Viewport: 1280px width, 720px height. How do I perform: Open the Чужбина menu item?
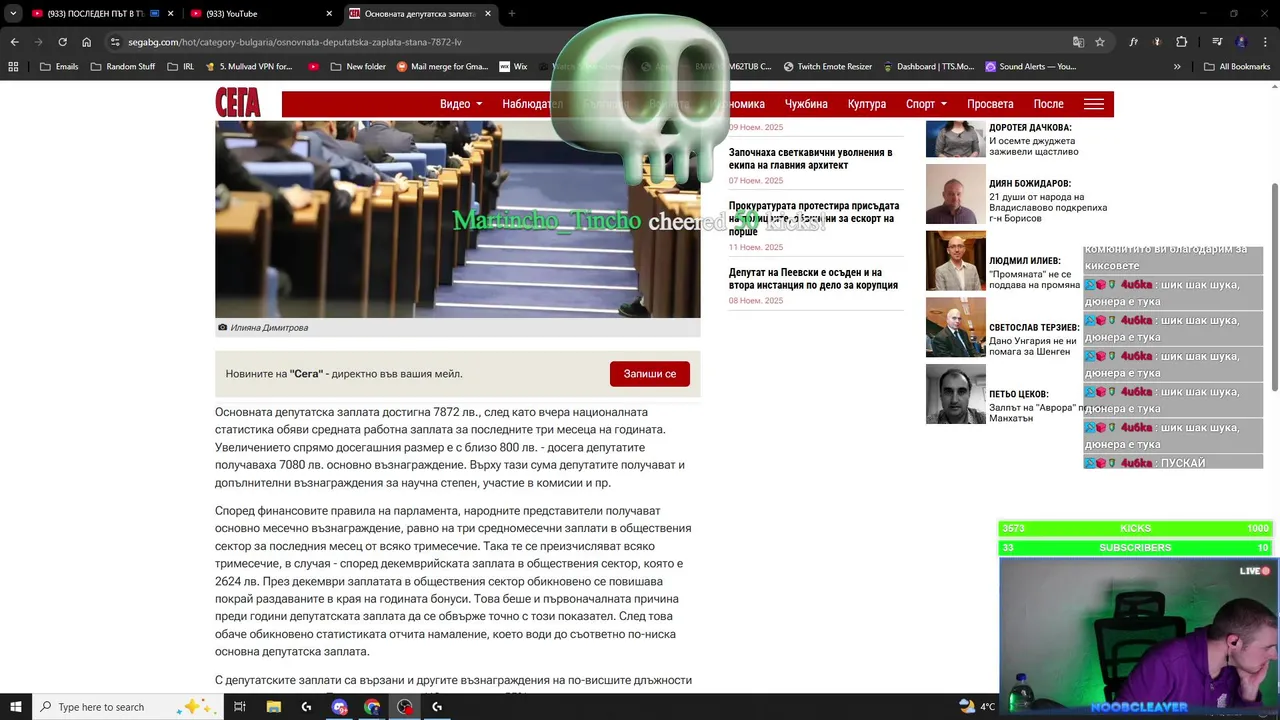coord(806,104)
